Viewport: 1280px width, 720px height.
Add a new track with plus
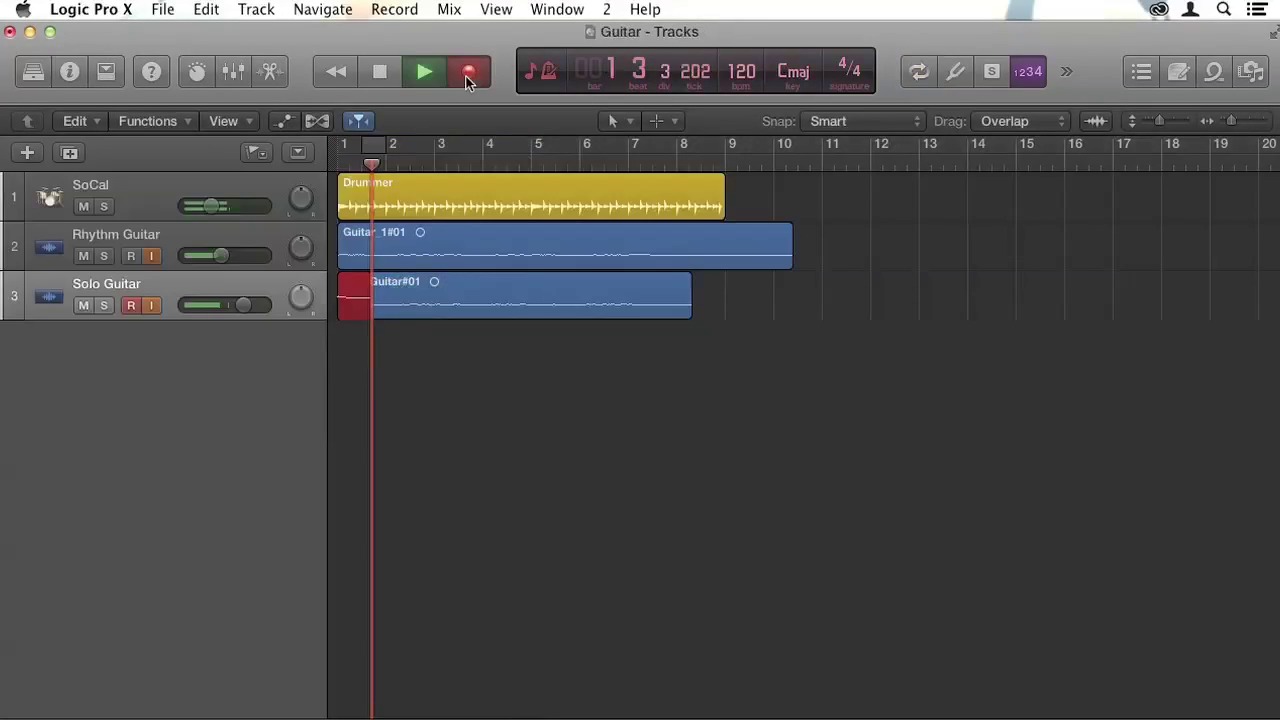pos(27,153)
